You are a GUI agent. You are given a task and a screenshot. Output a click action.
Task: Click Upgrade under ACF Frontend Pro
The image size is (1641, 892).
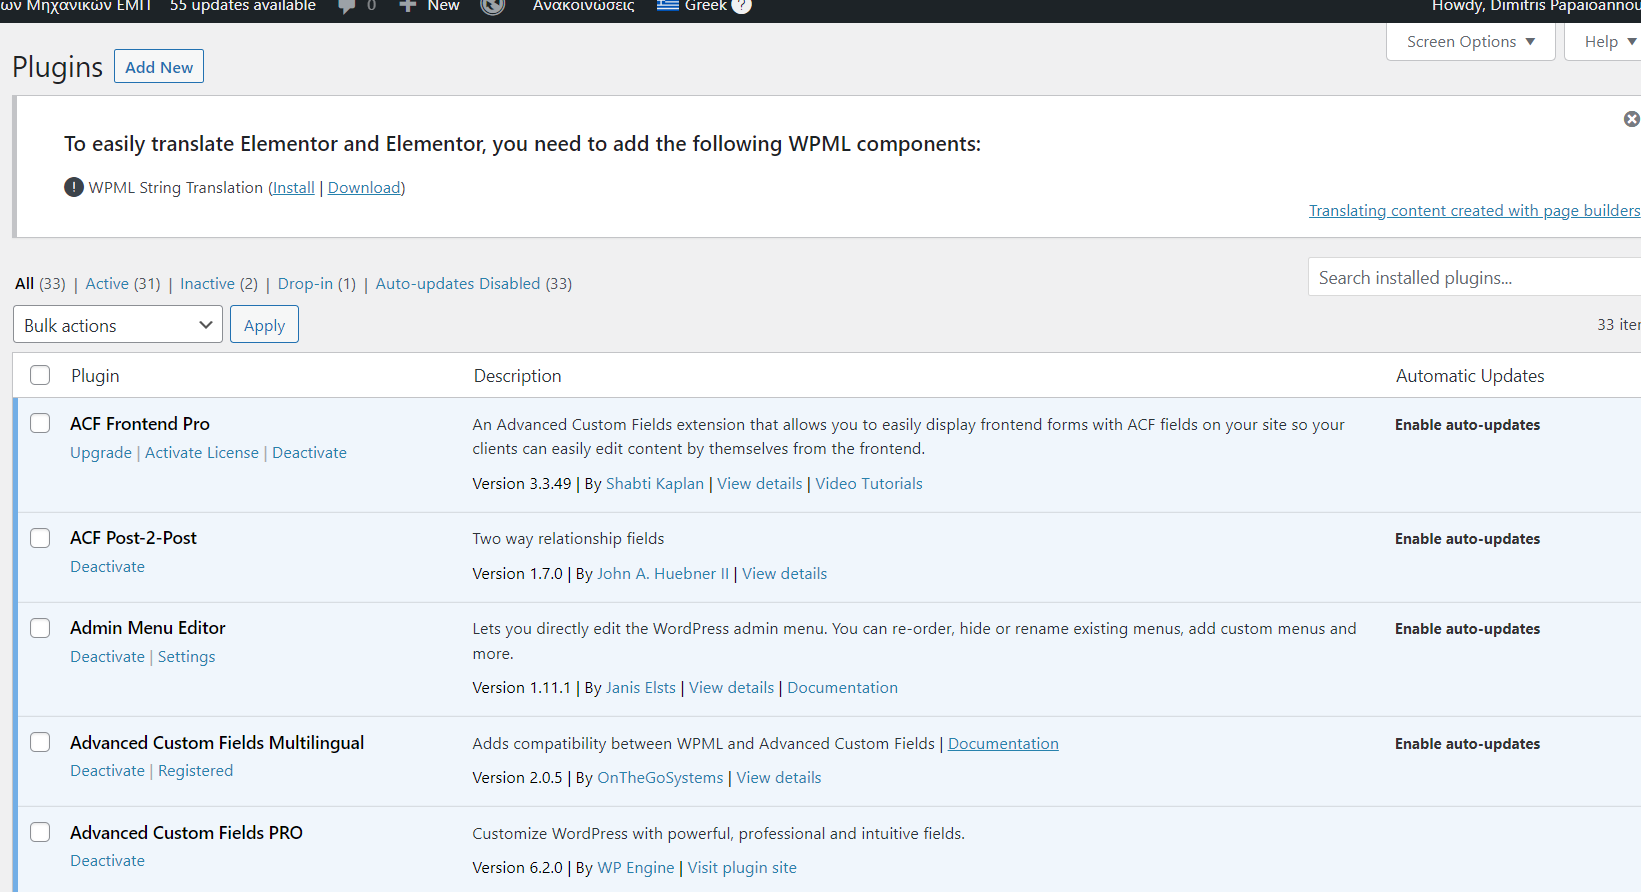click(x=101, y=453)
